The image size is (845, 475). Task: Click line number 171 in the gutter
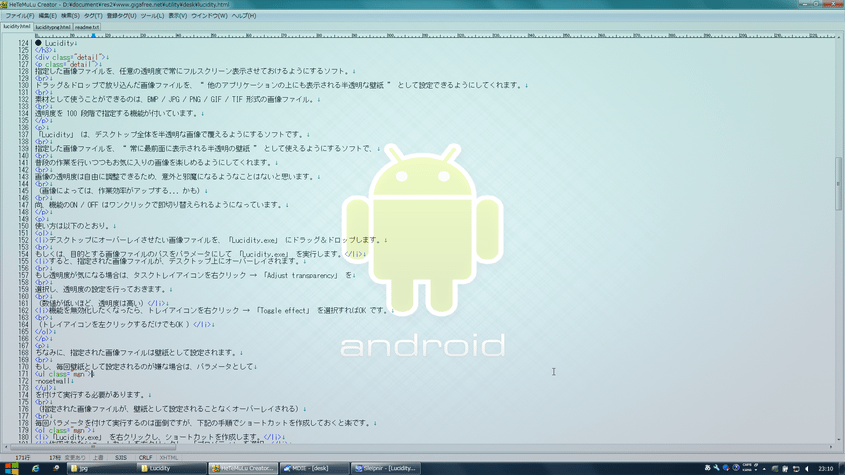pos(23,374)
